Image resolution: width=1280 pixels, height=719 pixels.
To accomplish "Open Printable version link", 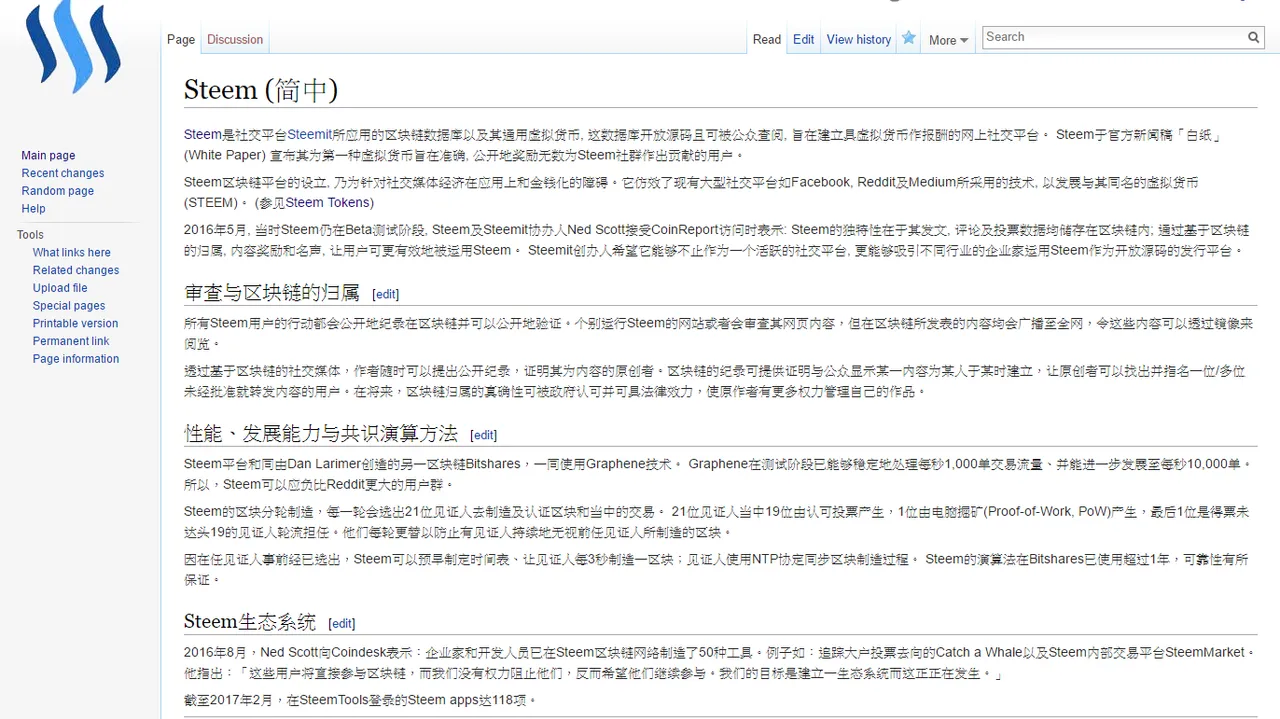I will [x=75, y=323].
